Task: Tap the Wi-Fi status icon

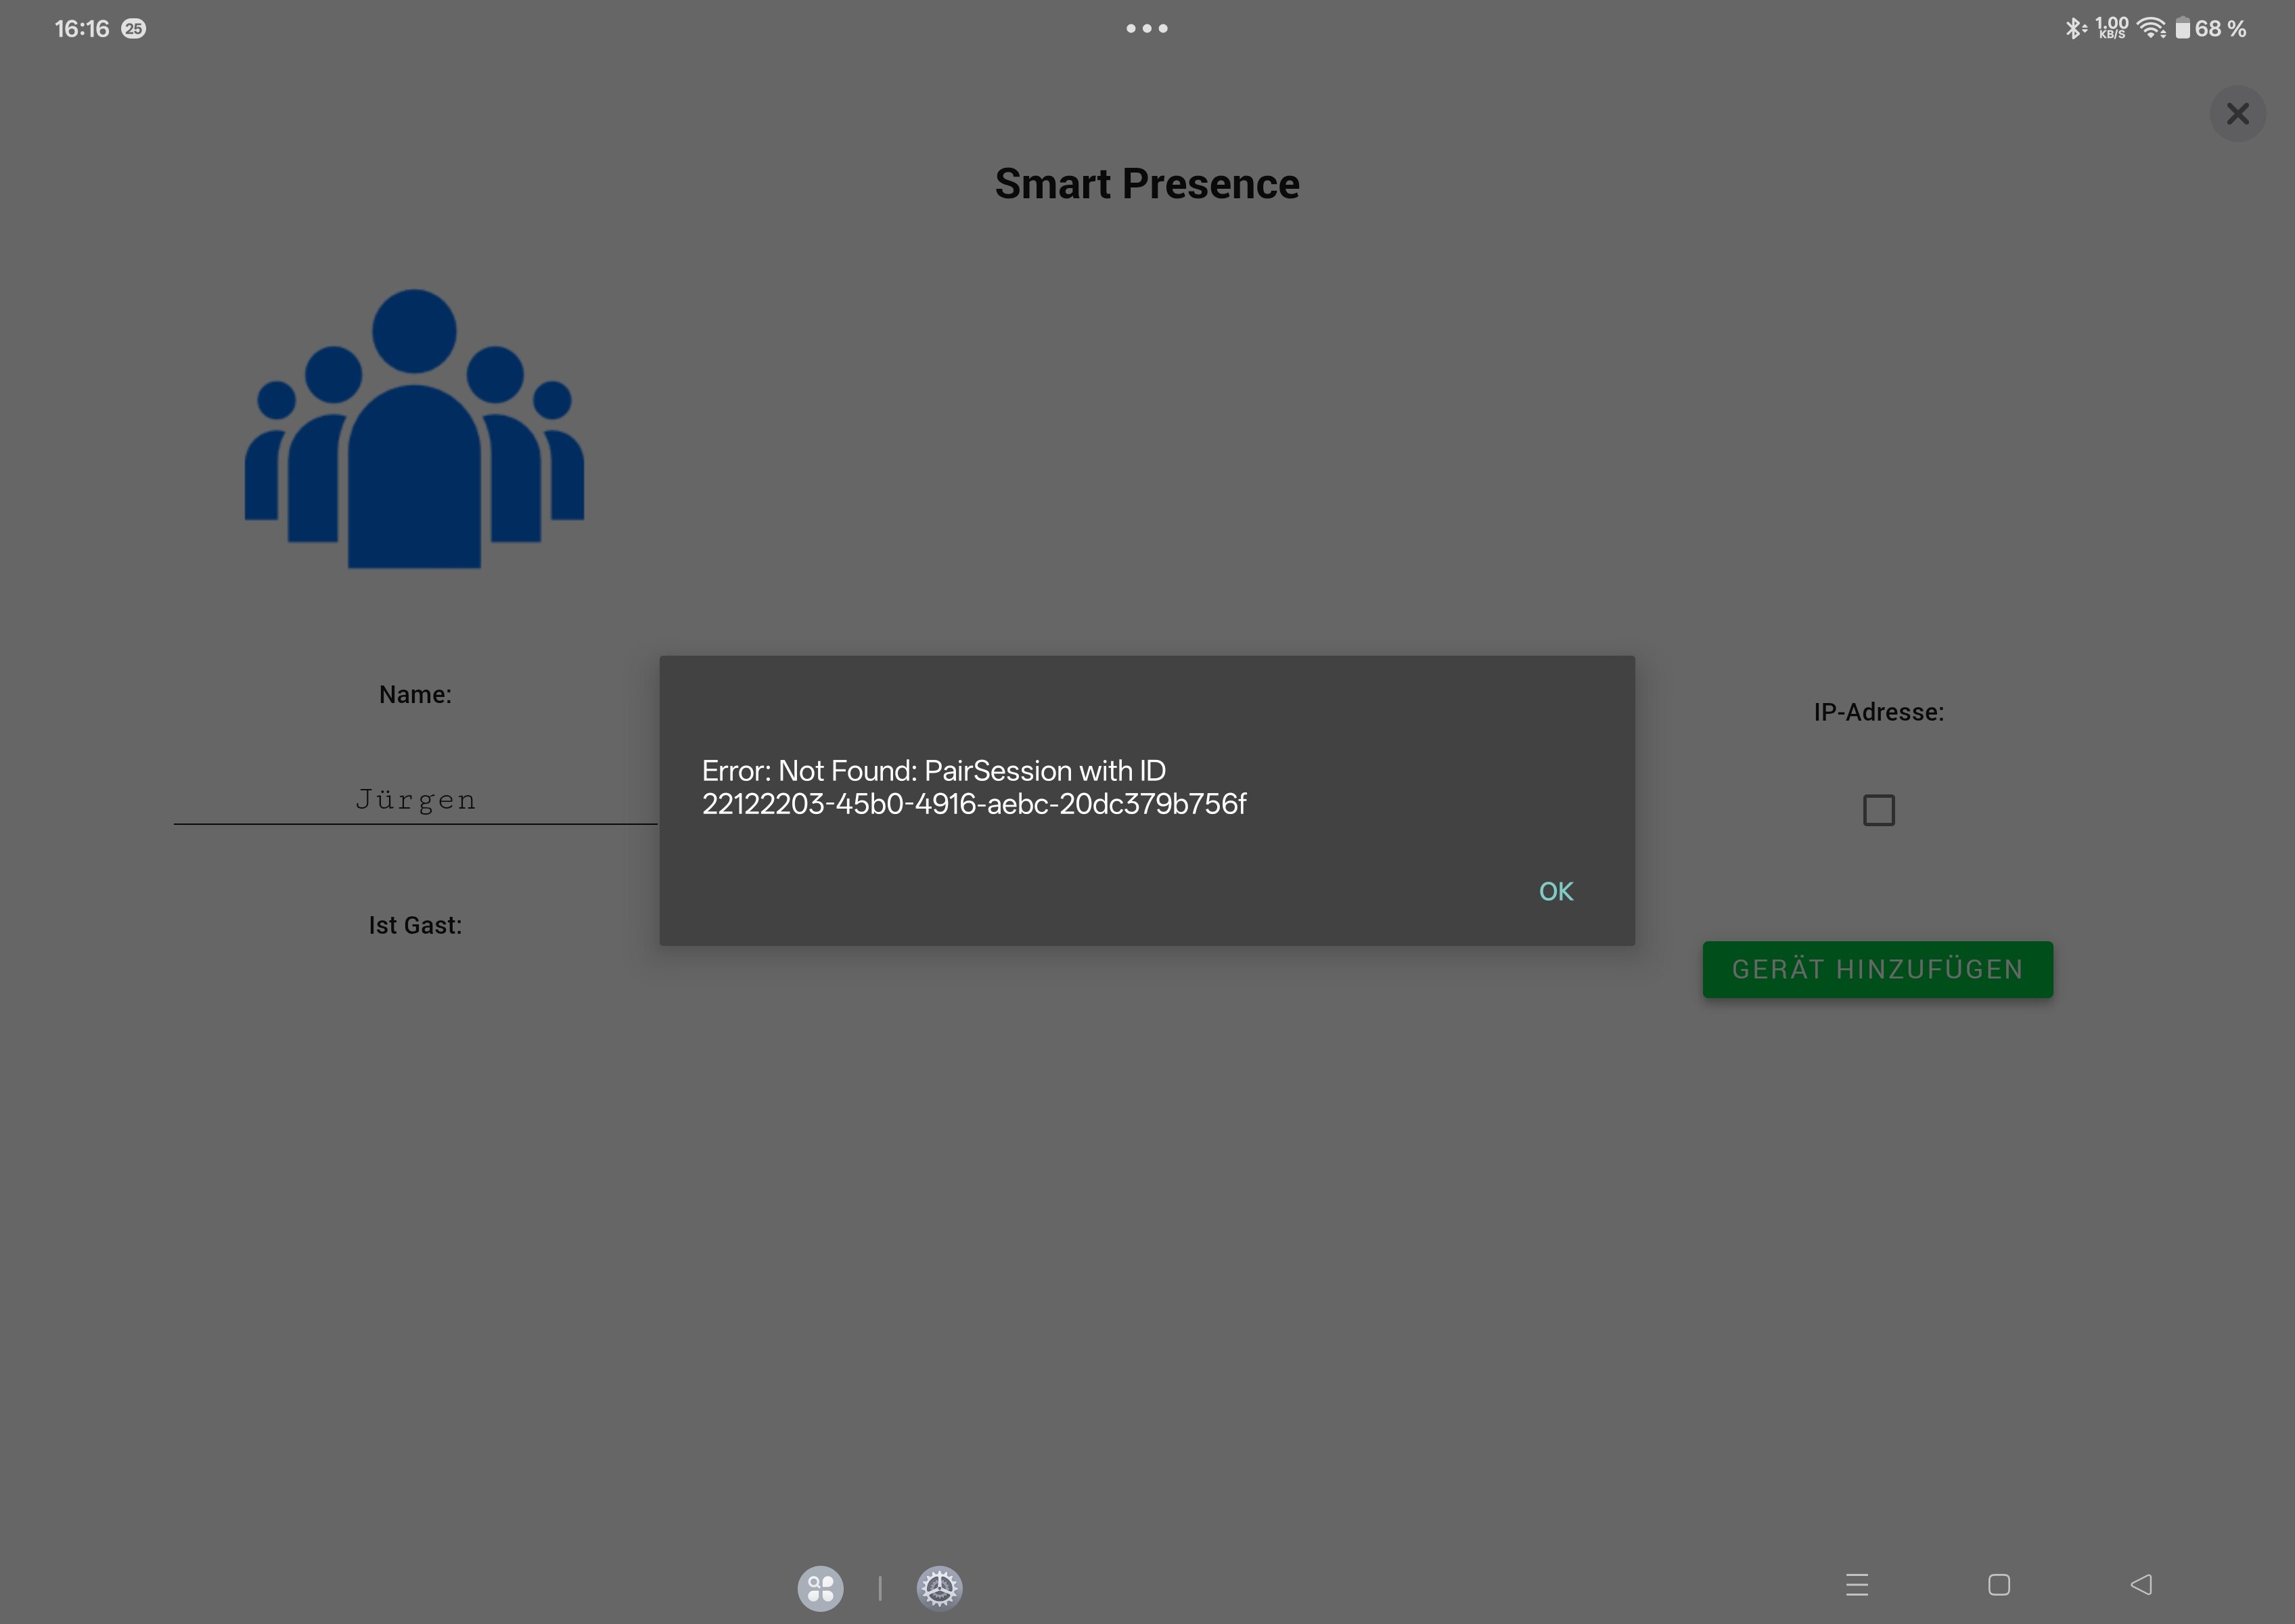Action: 2150,28
